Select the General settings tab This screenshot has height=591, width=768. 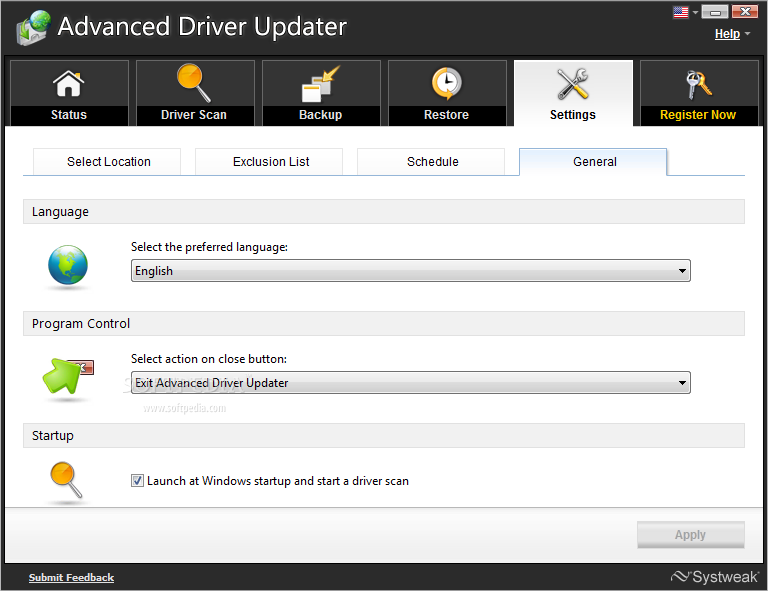[593, 162]
